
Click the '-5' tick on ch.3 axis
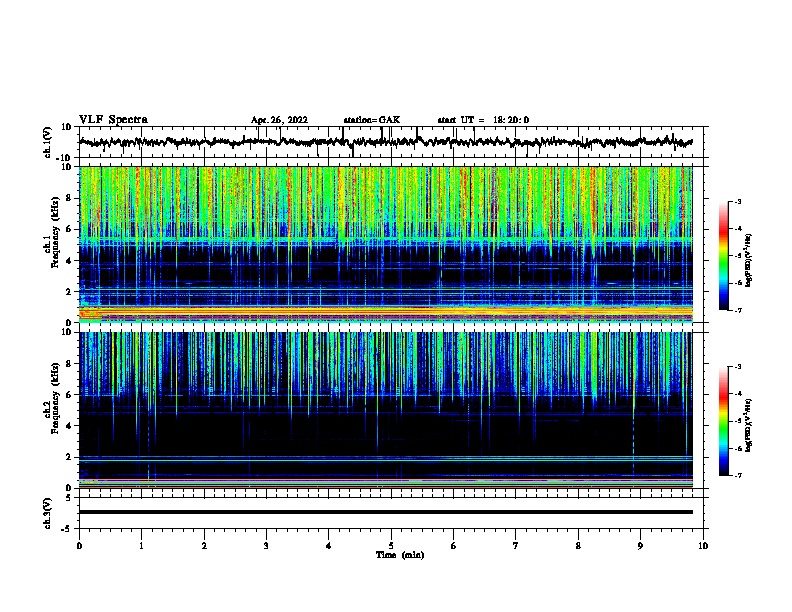click(67, 529)
